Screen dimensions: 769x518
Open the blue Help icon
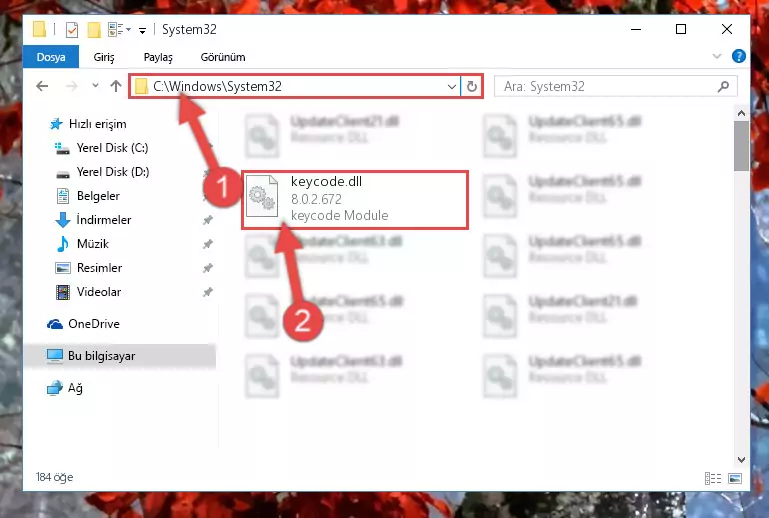[x=739, y=56]
